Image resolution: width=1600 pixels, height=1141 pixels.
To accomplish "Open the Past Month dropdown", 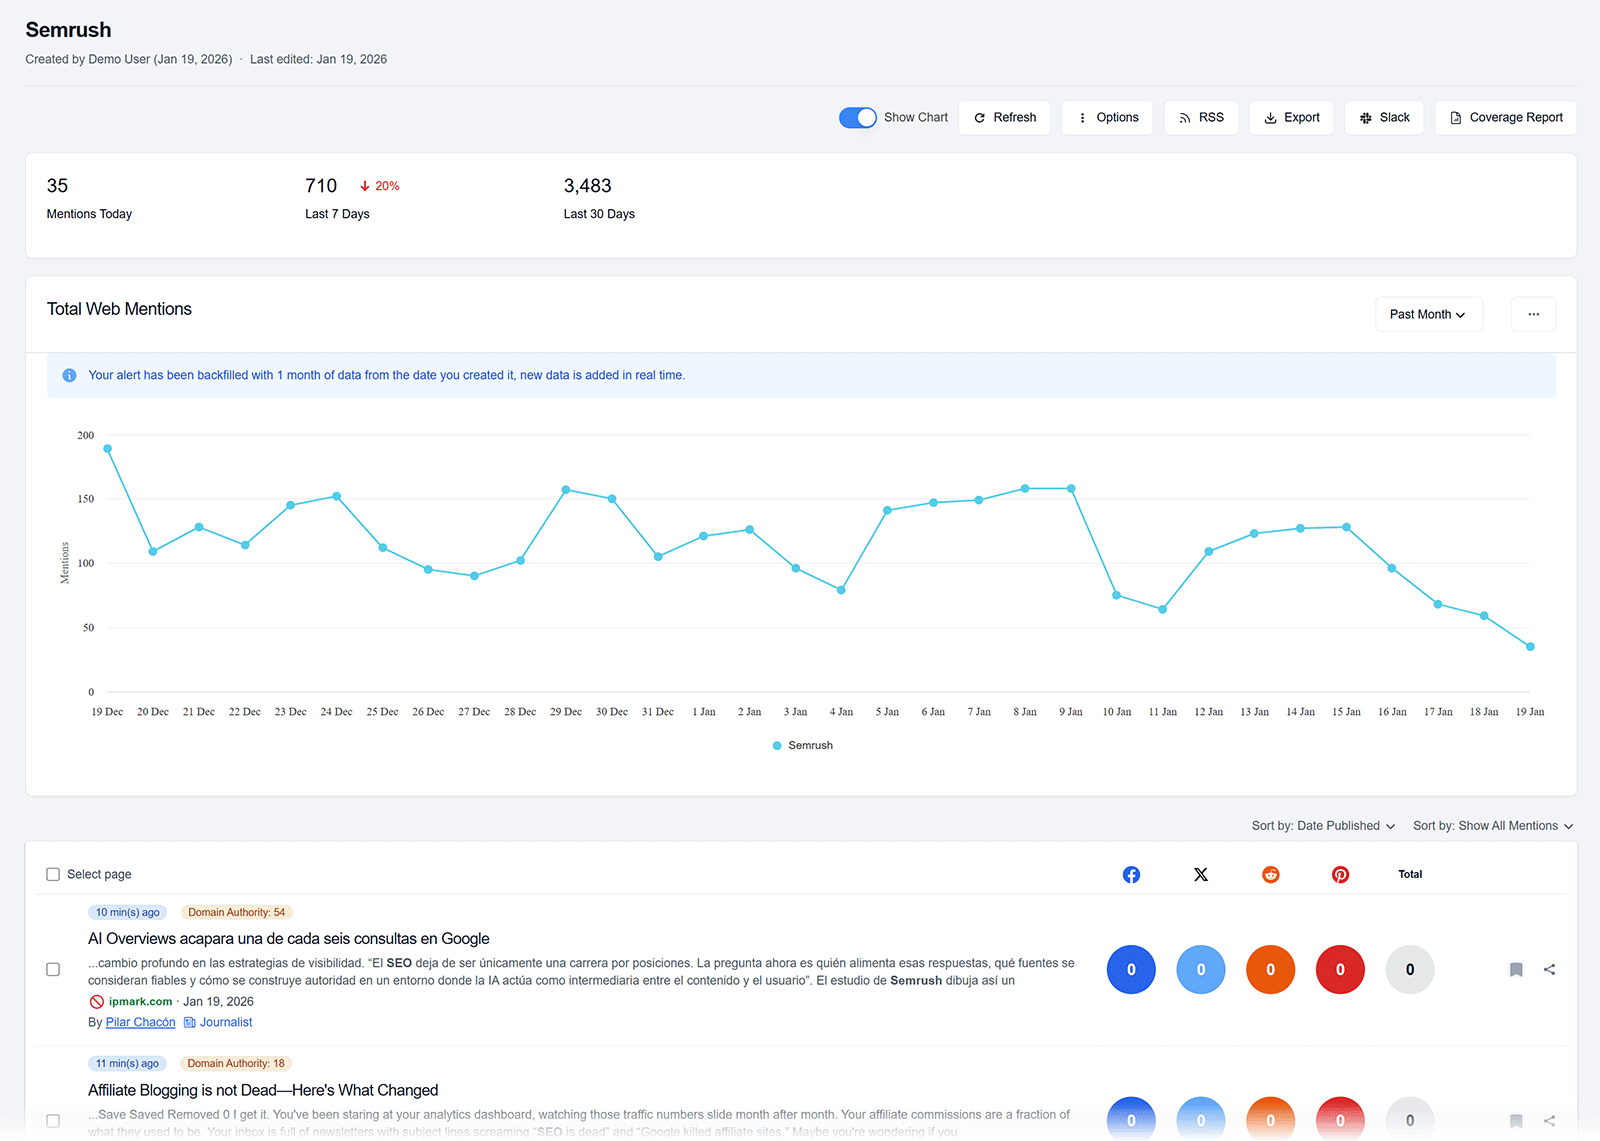I will 1428,314.
